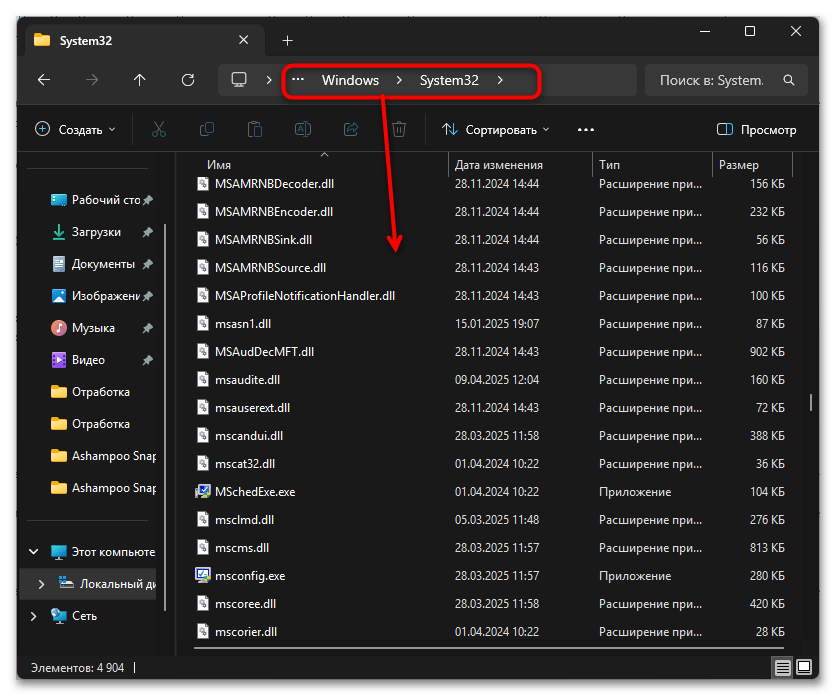Screen dimensions: 836x696
Task: Click the Rename icon in toolbar
Action: 303,129
